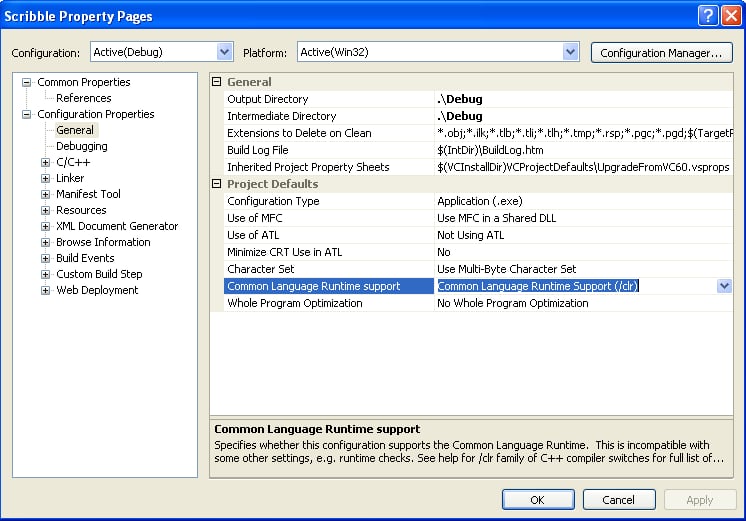The height and width of the screenshot is (521, 746).
Task: Expand the XML Document Generator node
Action: point(46,226)
